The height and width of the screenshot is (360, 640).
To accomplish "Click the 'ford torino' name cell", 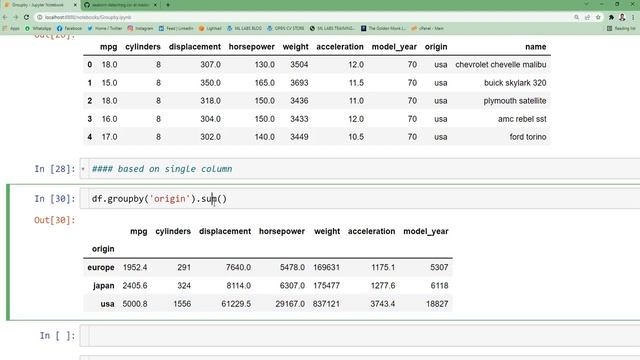I will click(x=528, y=137).
